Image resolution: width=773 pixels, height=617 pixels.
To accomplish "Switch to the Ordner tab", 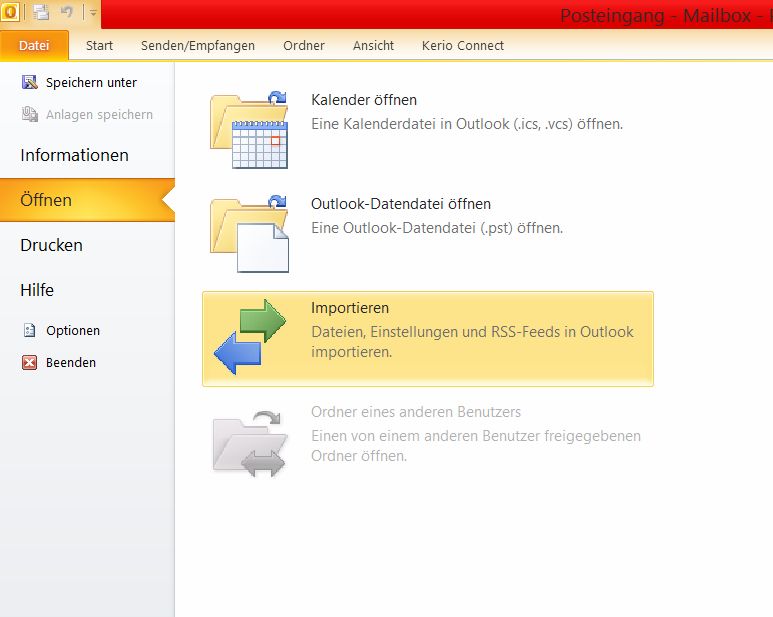I will coord(304,45).
